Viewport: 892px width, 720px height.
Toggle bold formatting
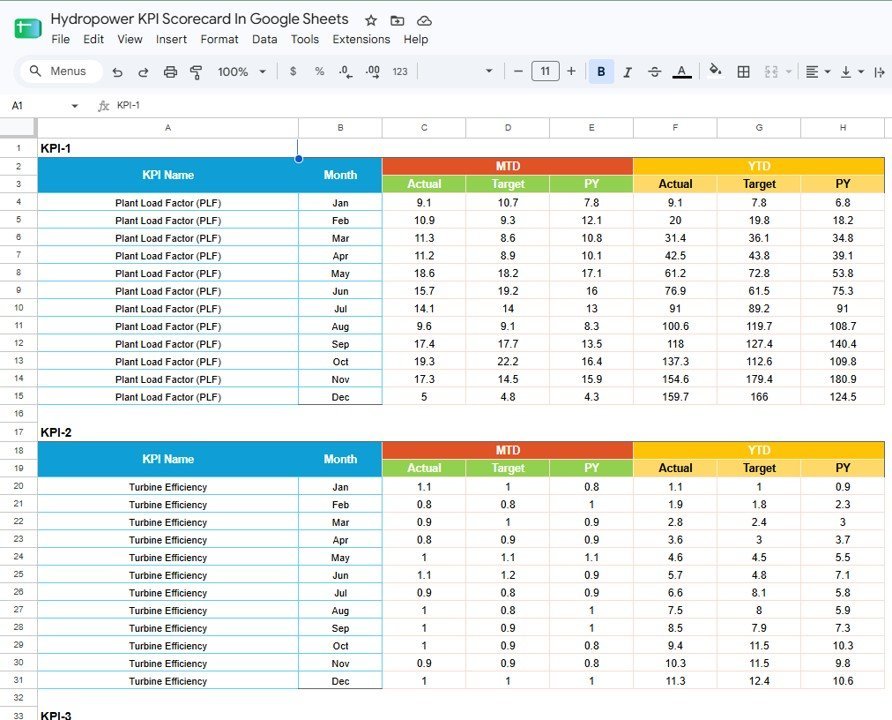pyautogui.click(x=601, y=72)
